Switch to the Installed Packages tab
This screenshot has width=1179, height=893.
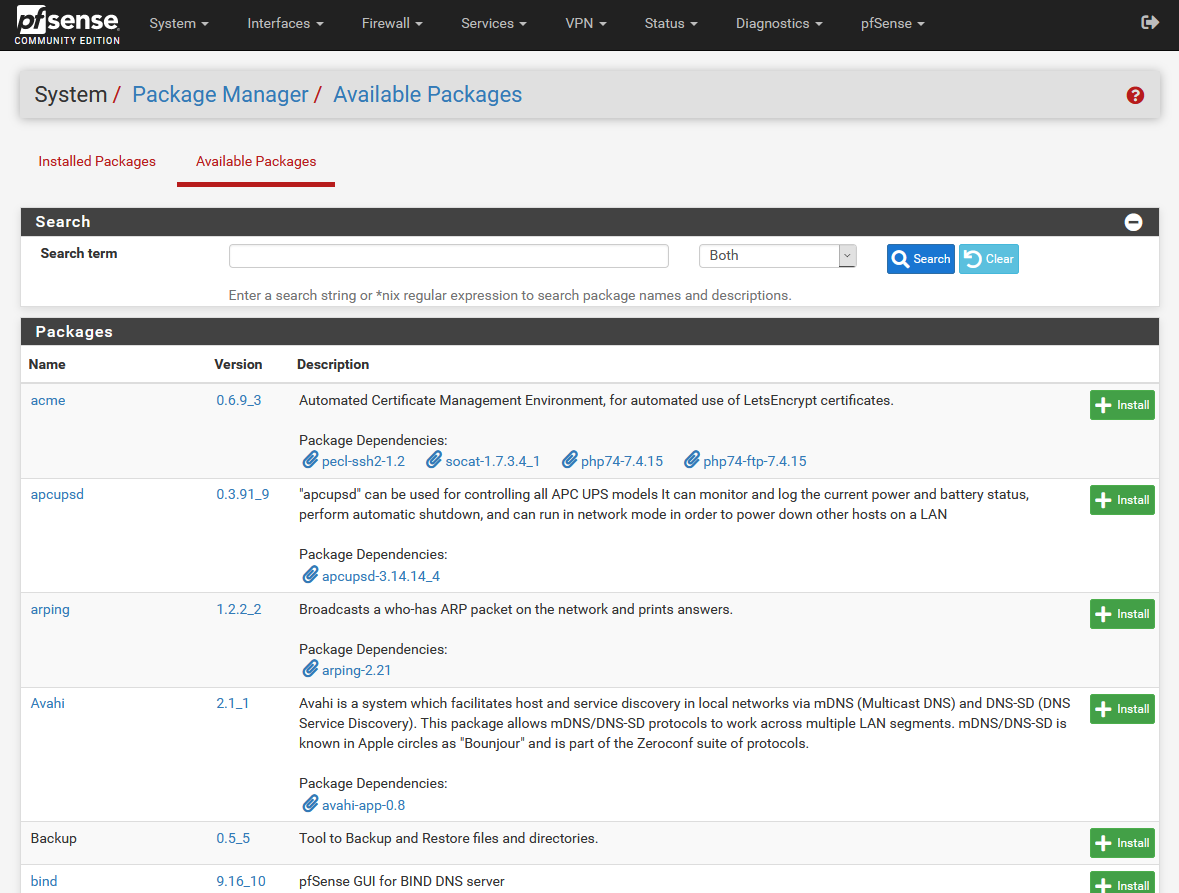tap(97, 161)
